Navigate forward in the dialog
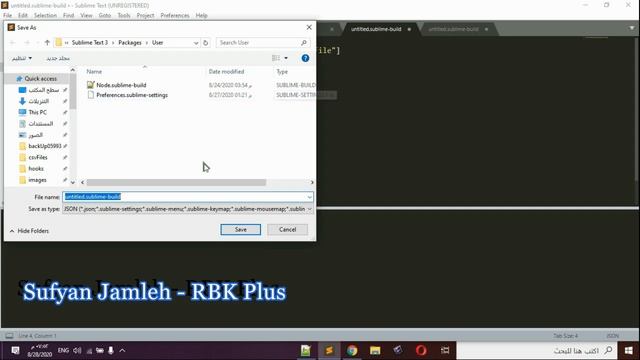This screenshot has height=360, width=640. coord(27,42)
